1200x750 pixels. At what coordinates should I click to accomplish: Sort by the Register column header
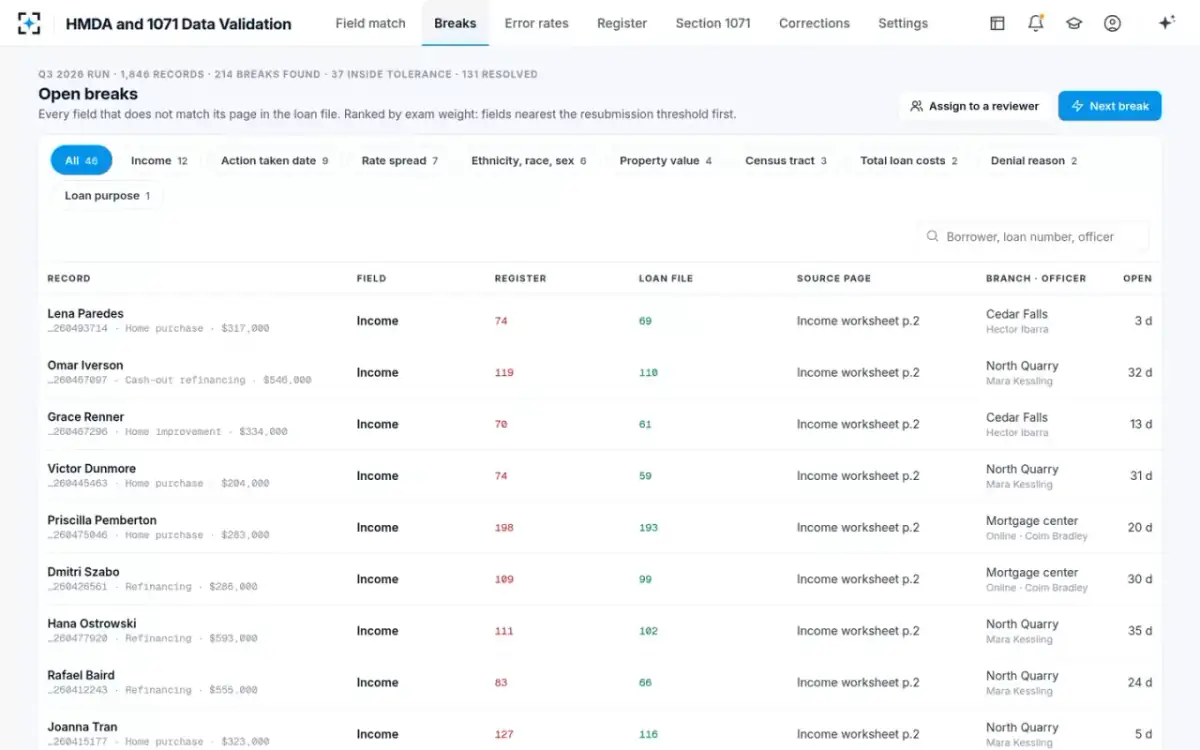[520, 278]
